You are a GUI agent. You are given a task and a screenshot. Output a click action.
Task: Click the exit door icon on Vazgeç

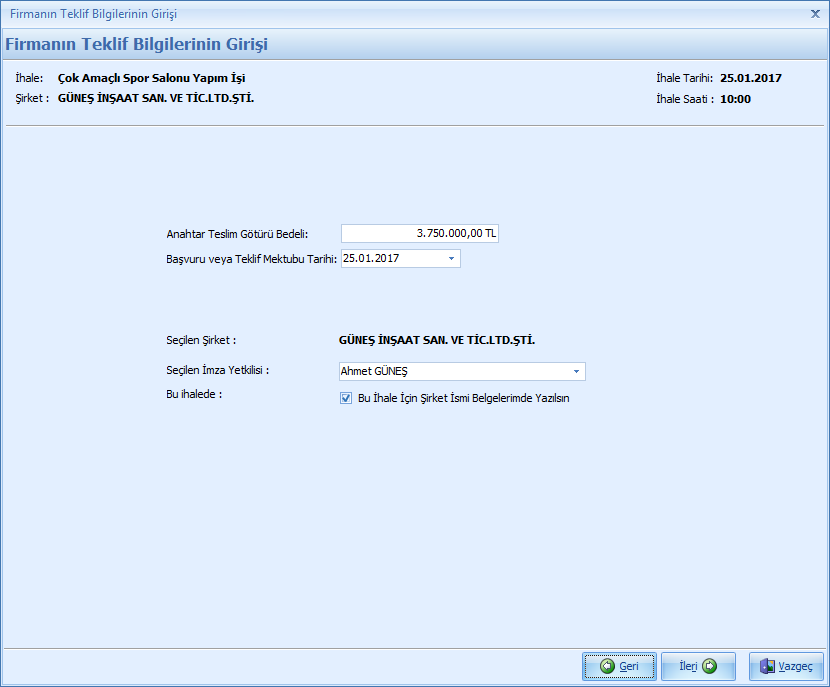pyautogui.click(x=768, y=666)
